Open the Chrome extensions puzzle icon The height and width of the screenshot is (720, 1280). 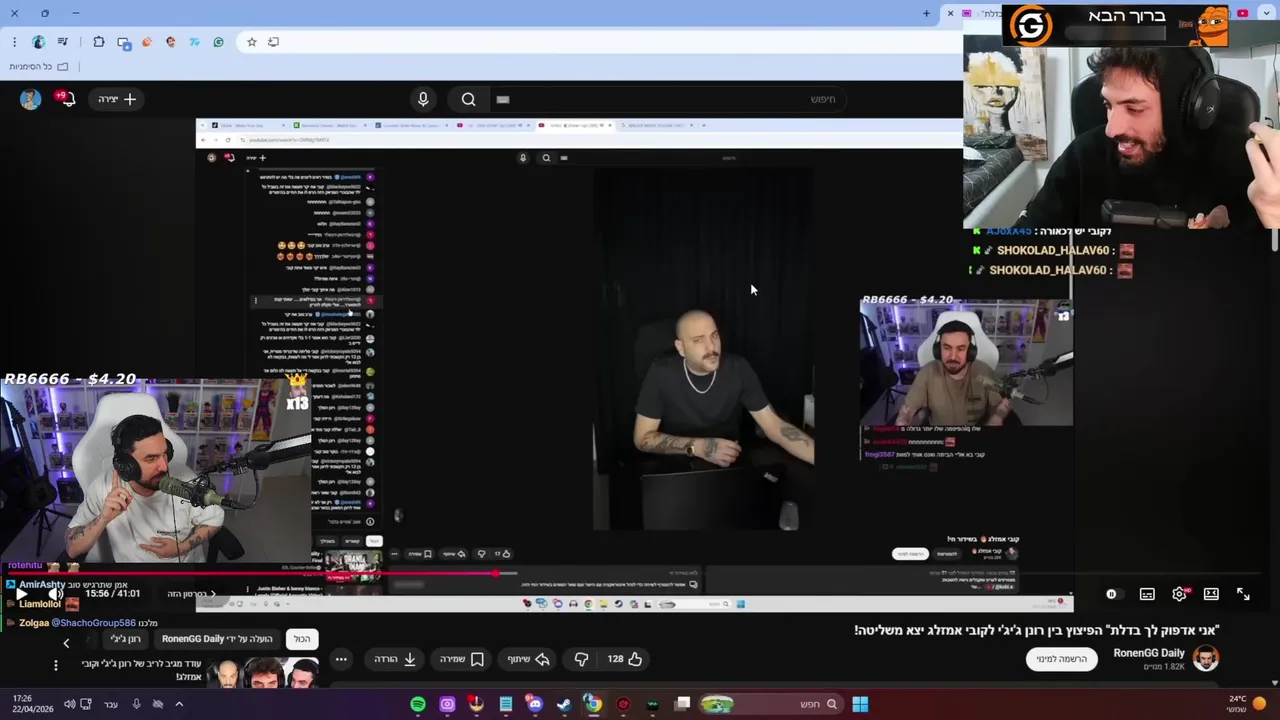tap(99, 42)
